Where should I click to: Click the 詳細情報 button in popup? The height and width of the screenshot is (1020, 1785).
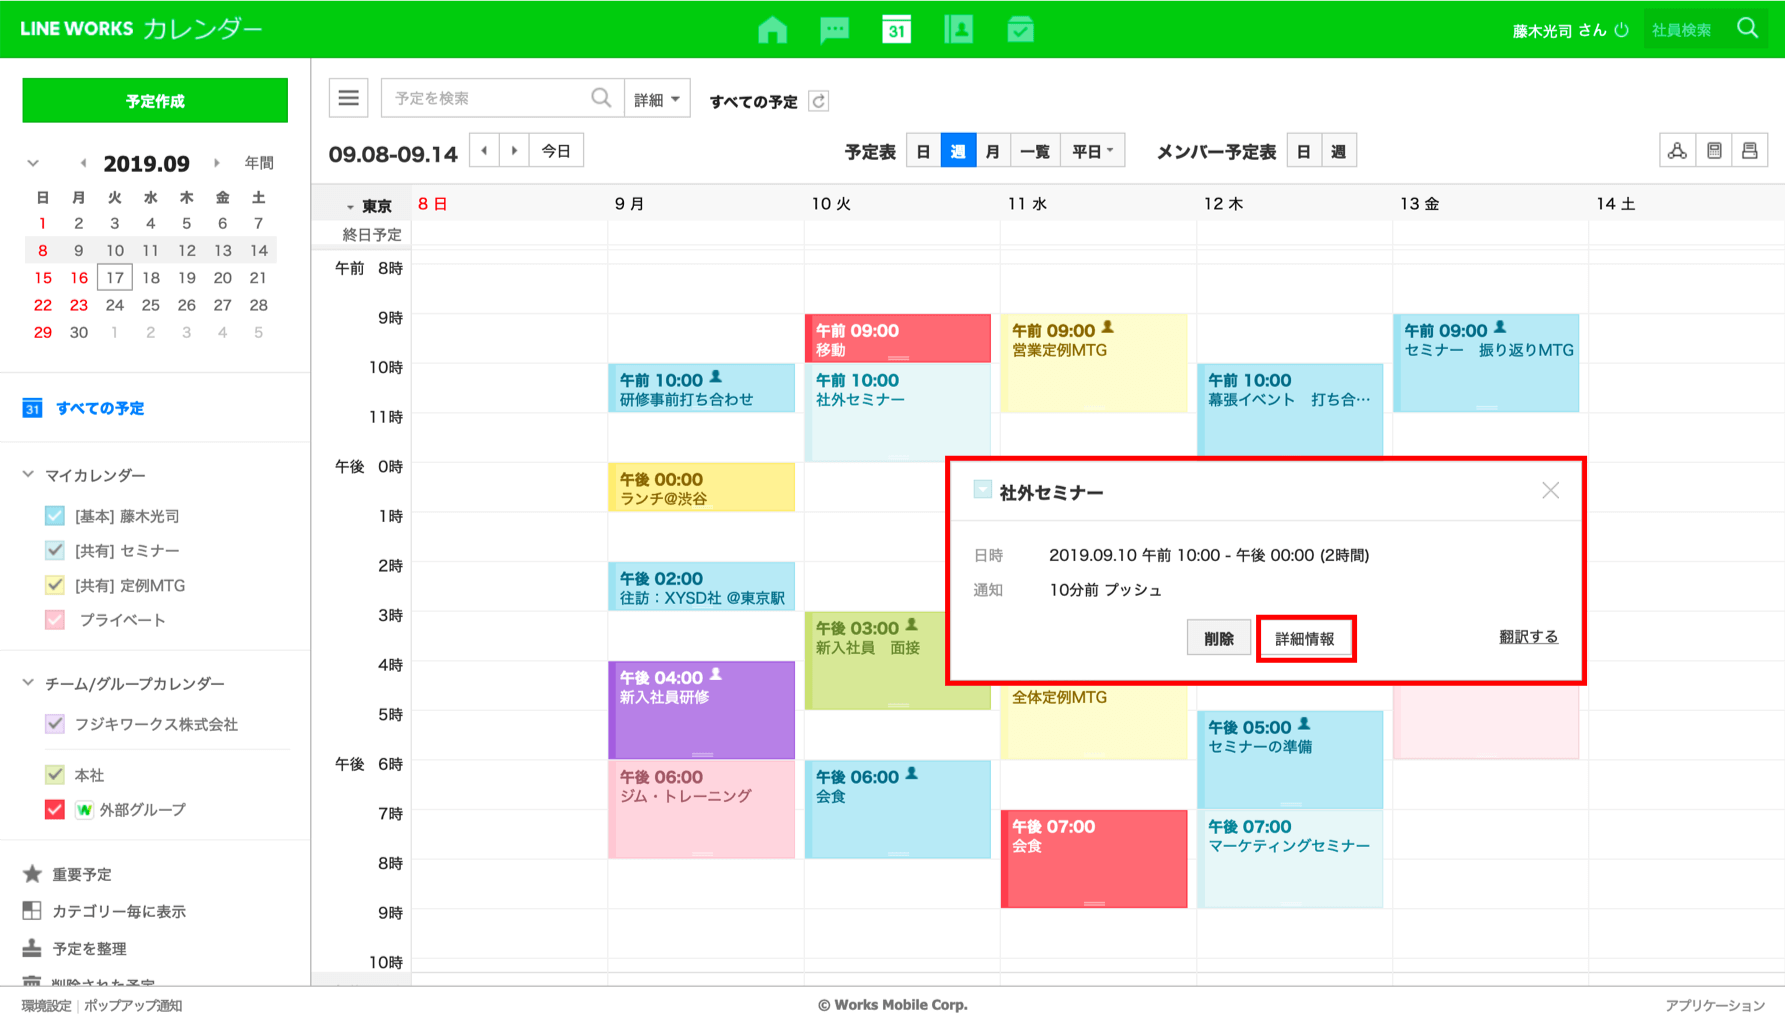pos(1305,638)
